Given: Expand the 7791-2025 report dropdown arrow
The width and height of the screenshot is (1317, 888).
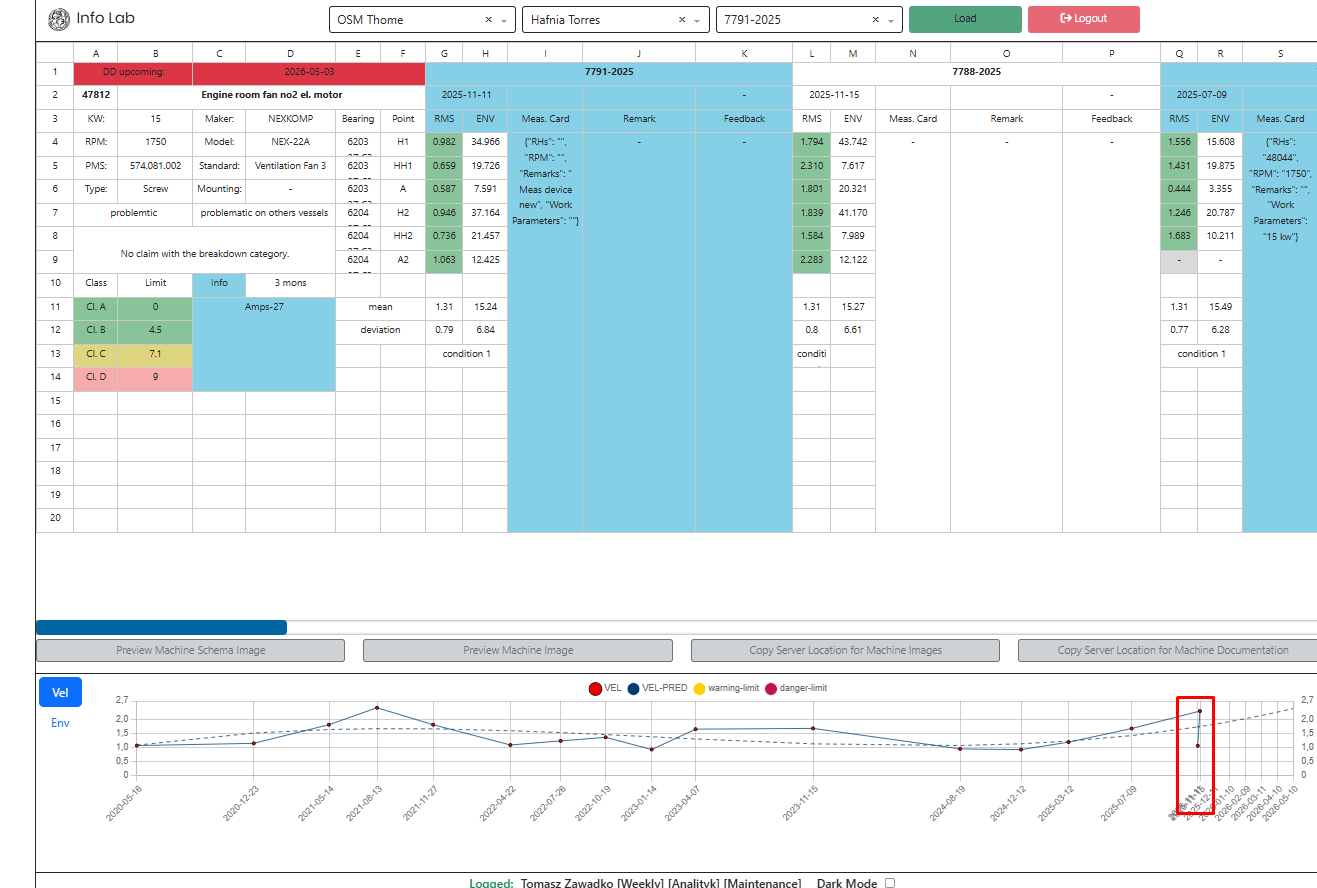Looking at the screenshot, I should pos(890,20).
